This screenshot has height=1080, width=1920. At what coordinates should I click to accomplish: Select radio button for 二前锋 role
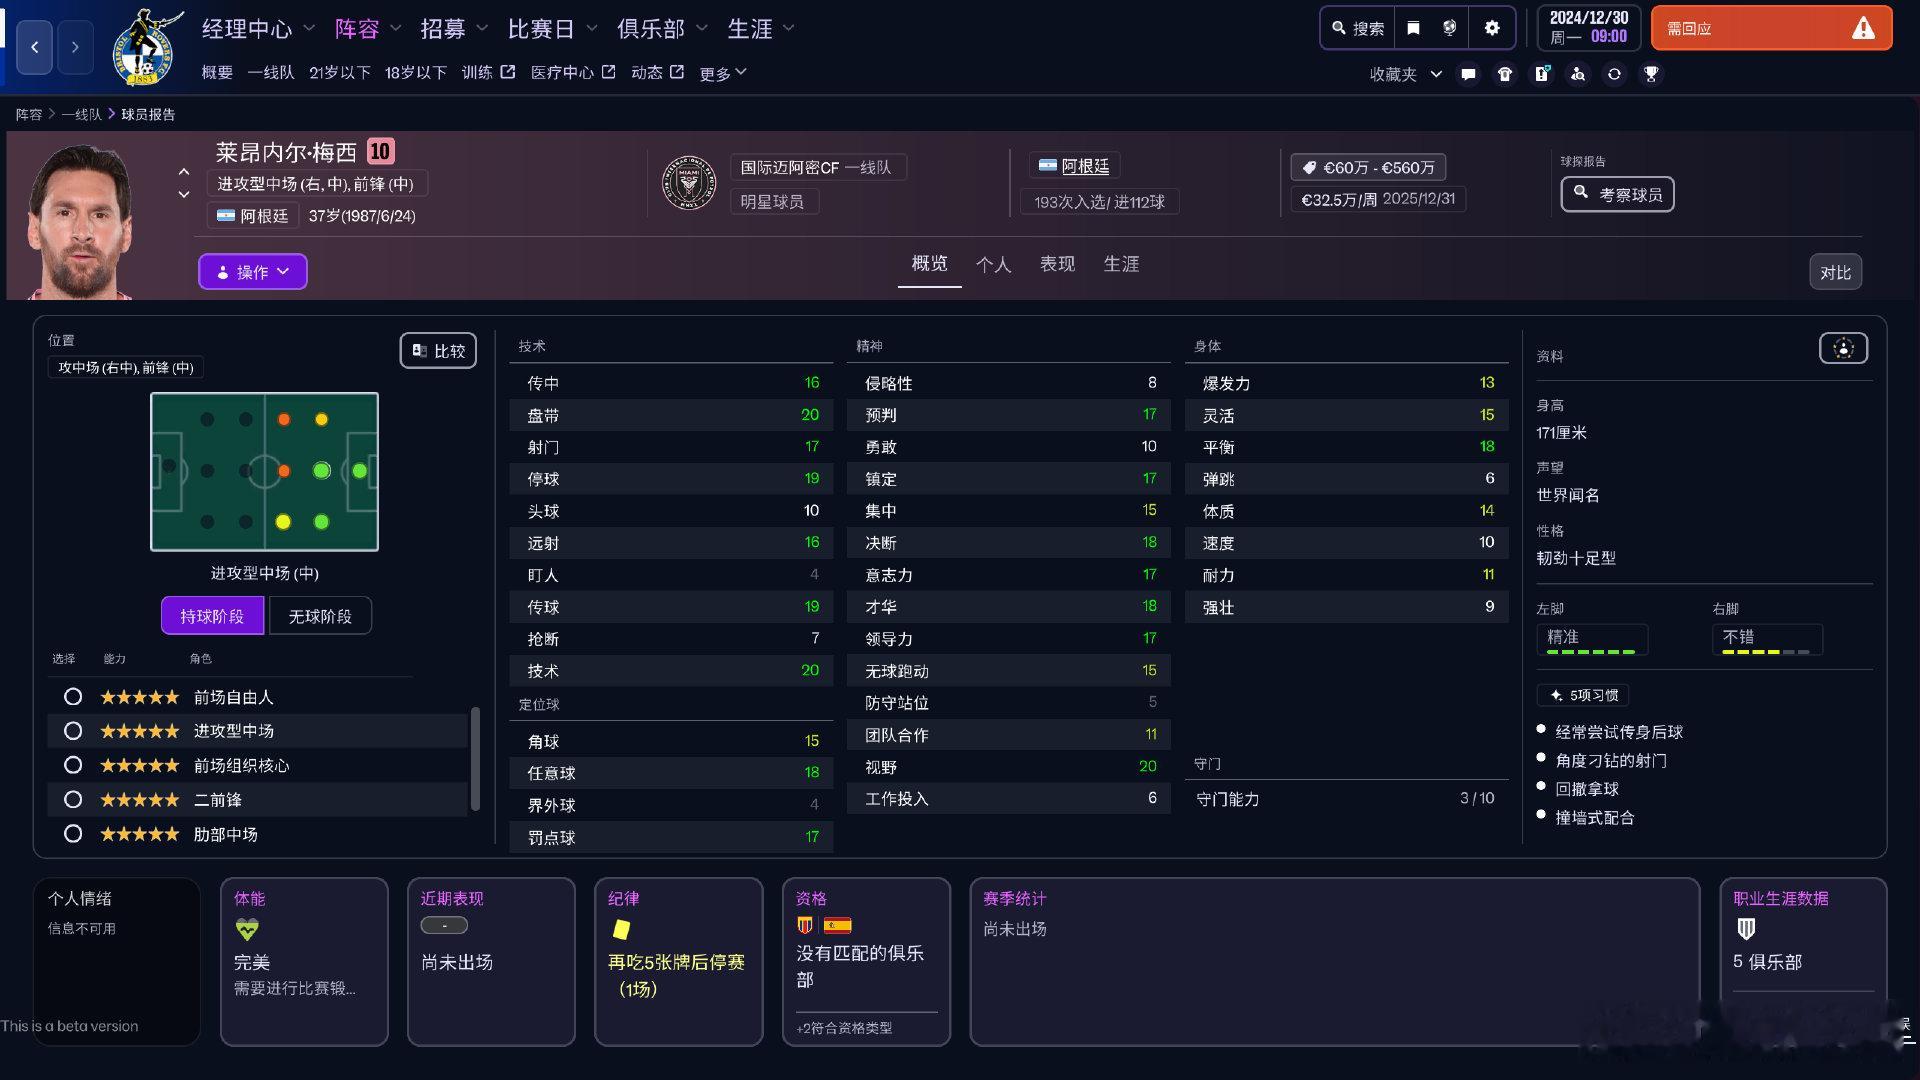(73, 800)
